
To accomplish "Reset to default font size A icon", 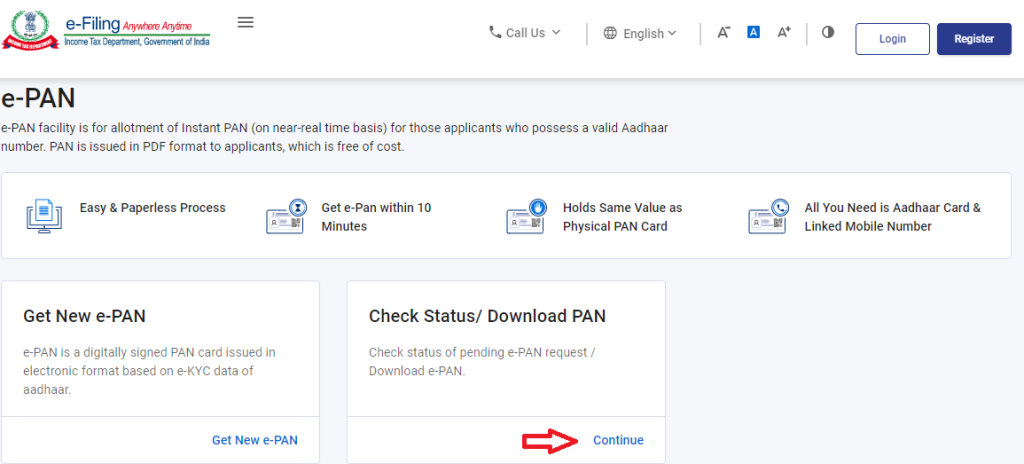I will pyautogui.click(x=753, y=31).
